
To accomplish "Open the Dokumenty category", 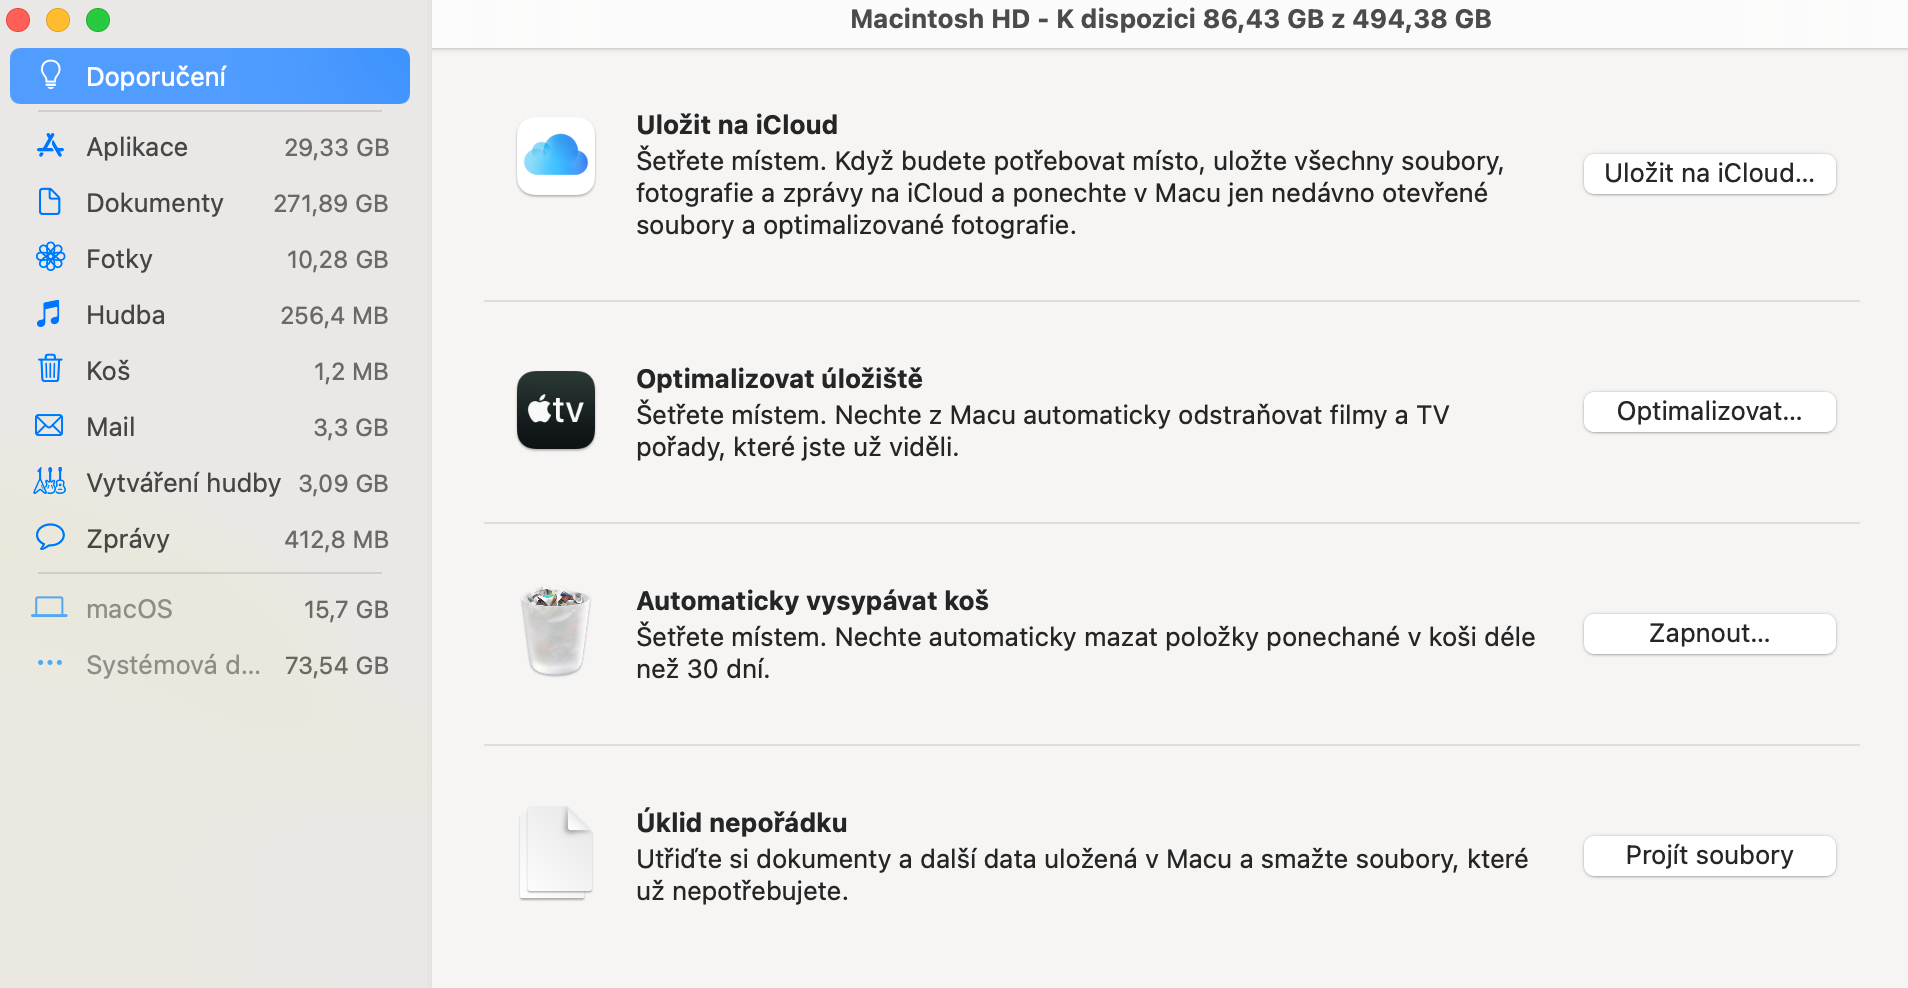I will (155, 203).
